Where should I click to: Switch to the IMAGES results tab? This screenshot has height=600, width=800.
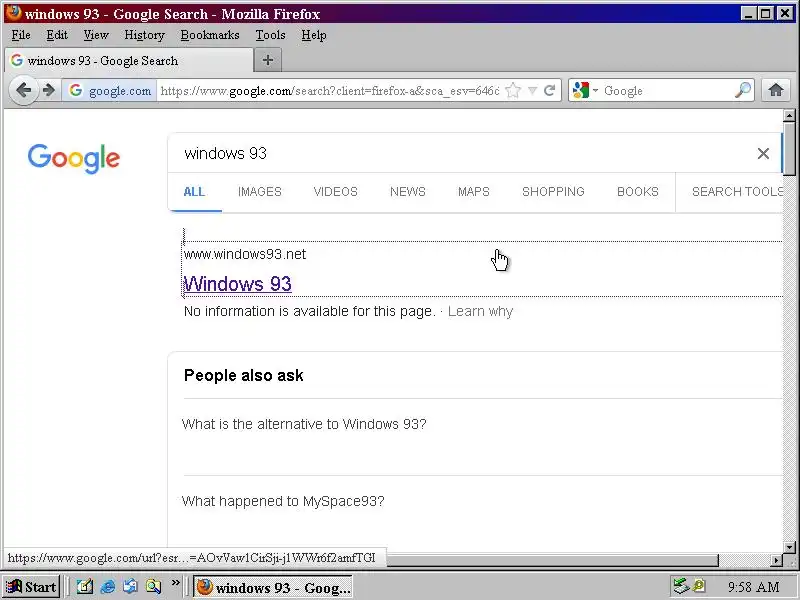pos(260,192)
